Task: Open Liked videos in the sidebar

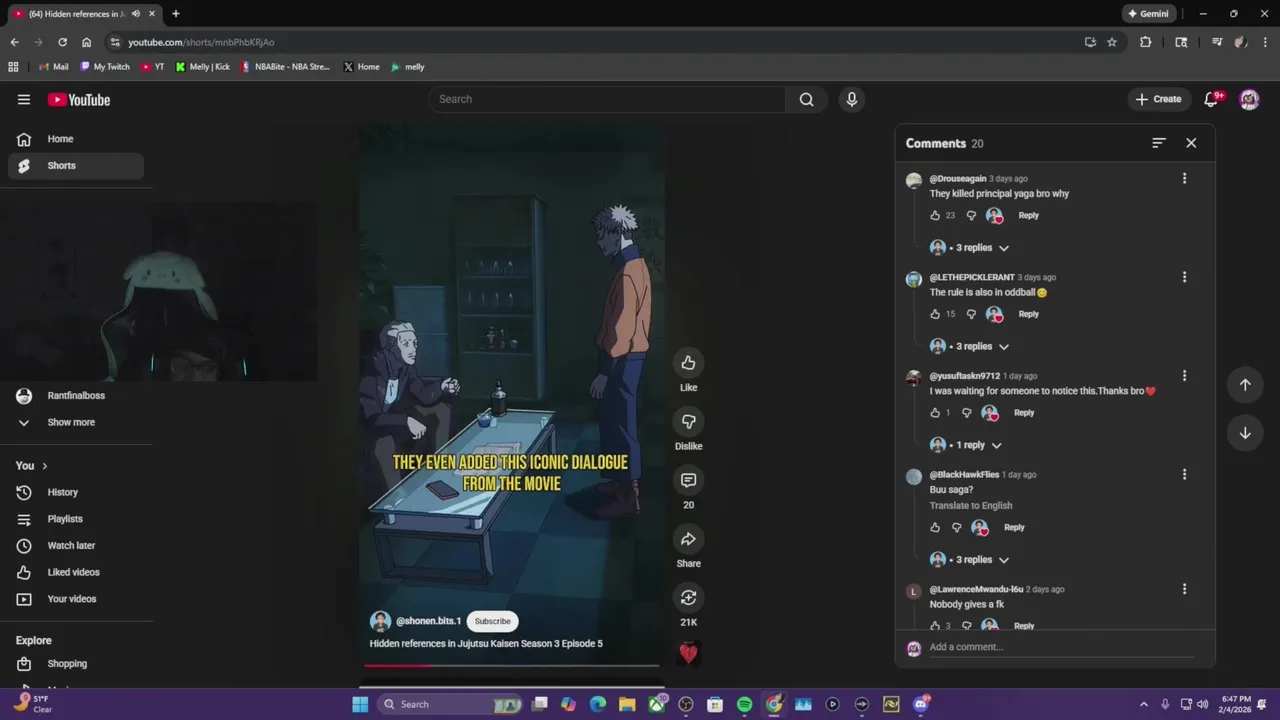Action: pos(76,572)
